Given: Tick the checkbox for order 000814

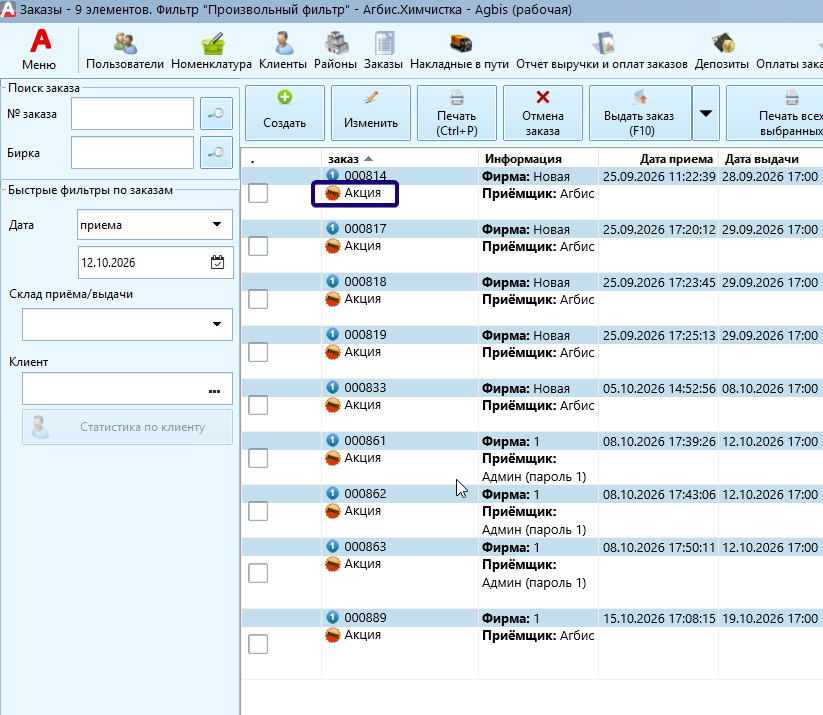Looking at the screenshot, I should click(x=258, y=193).
